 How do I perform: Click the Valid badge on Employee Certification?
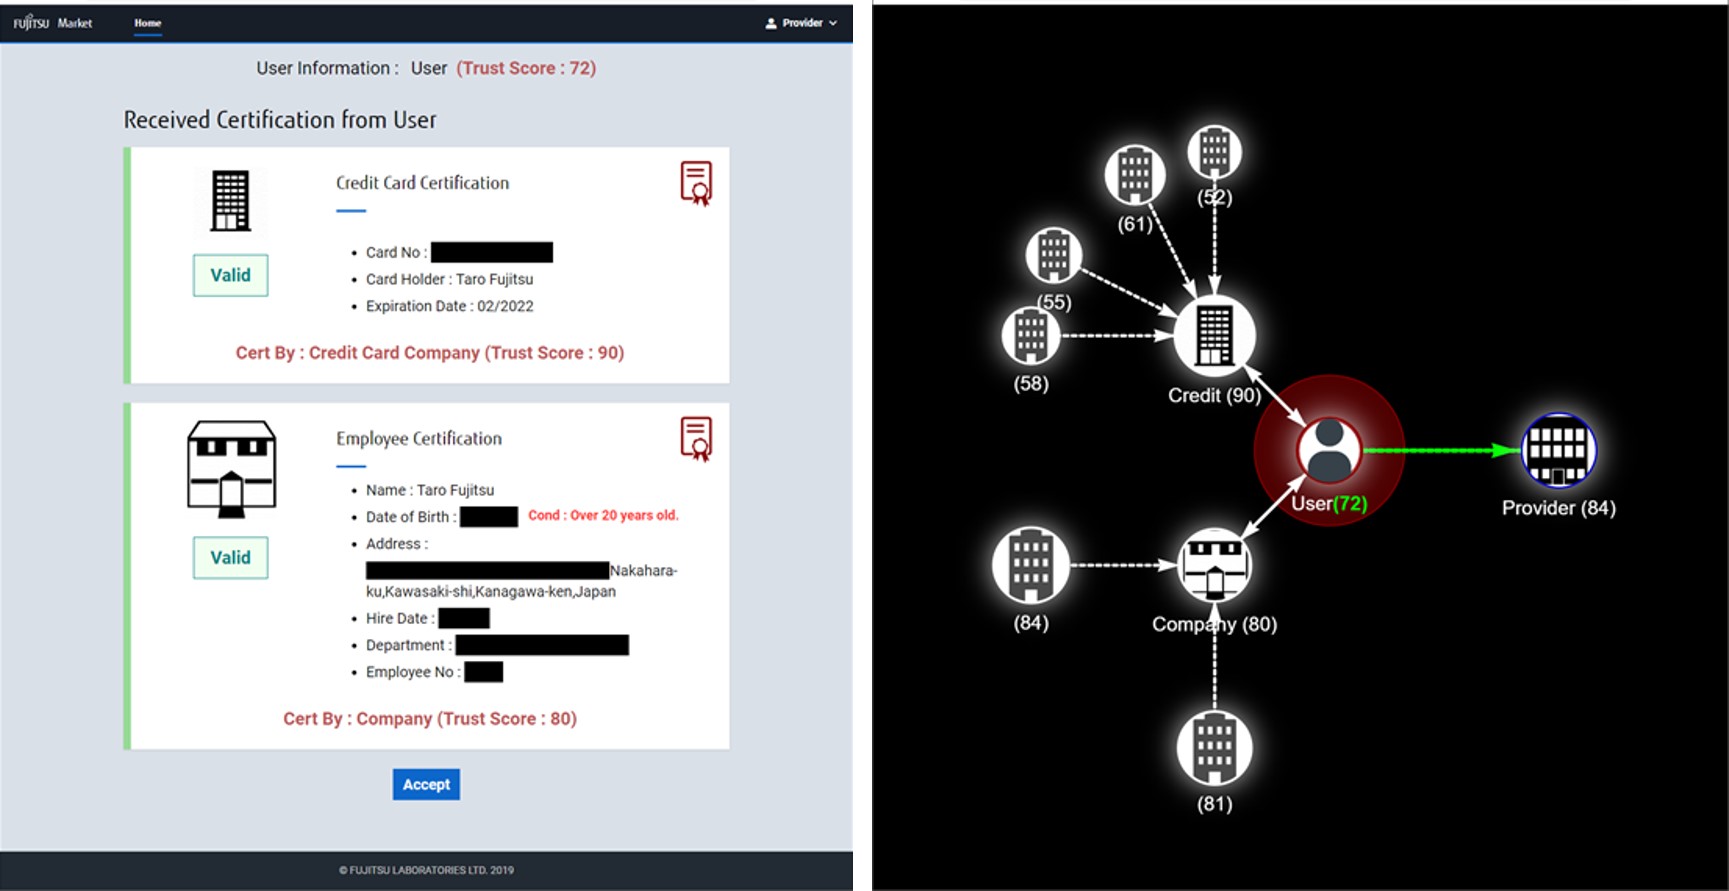[230, 558]
